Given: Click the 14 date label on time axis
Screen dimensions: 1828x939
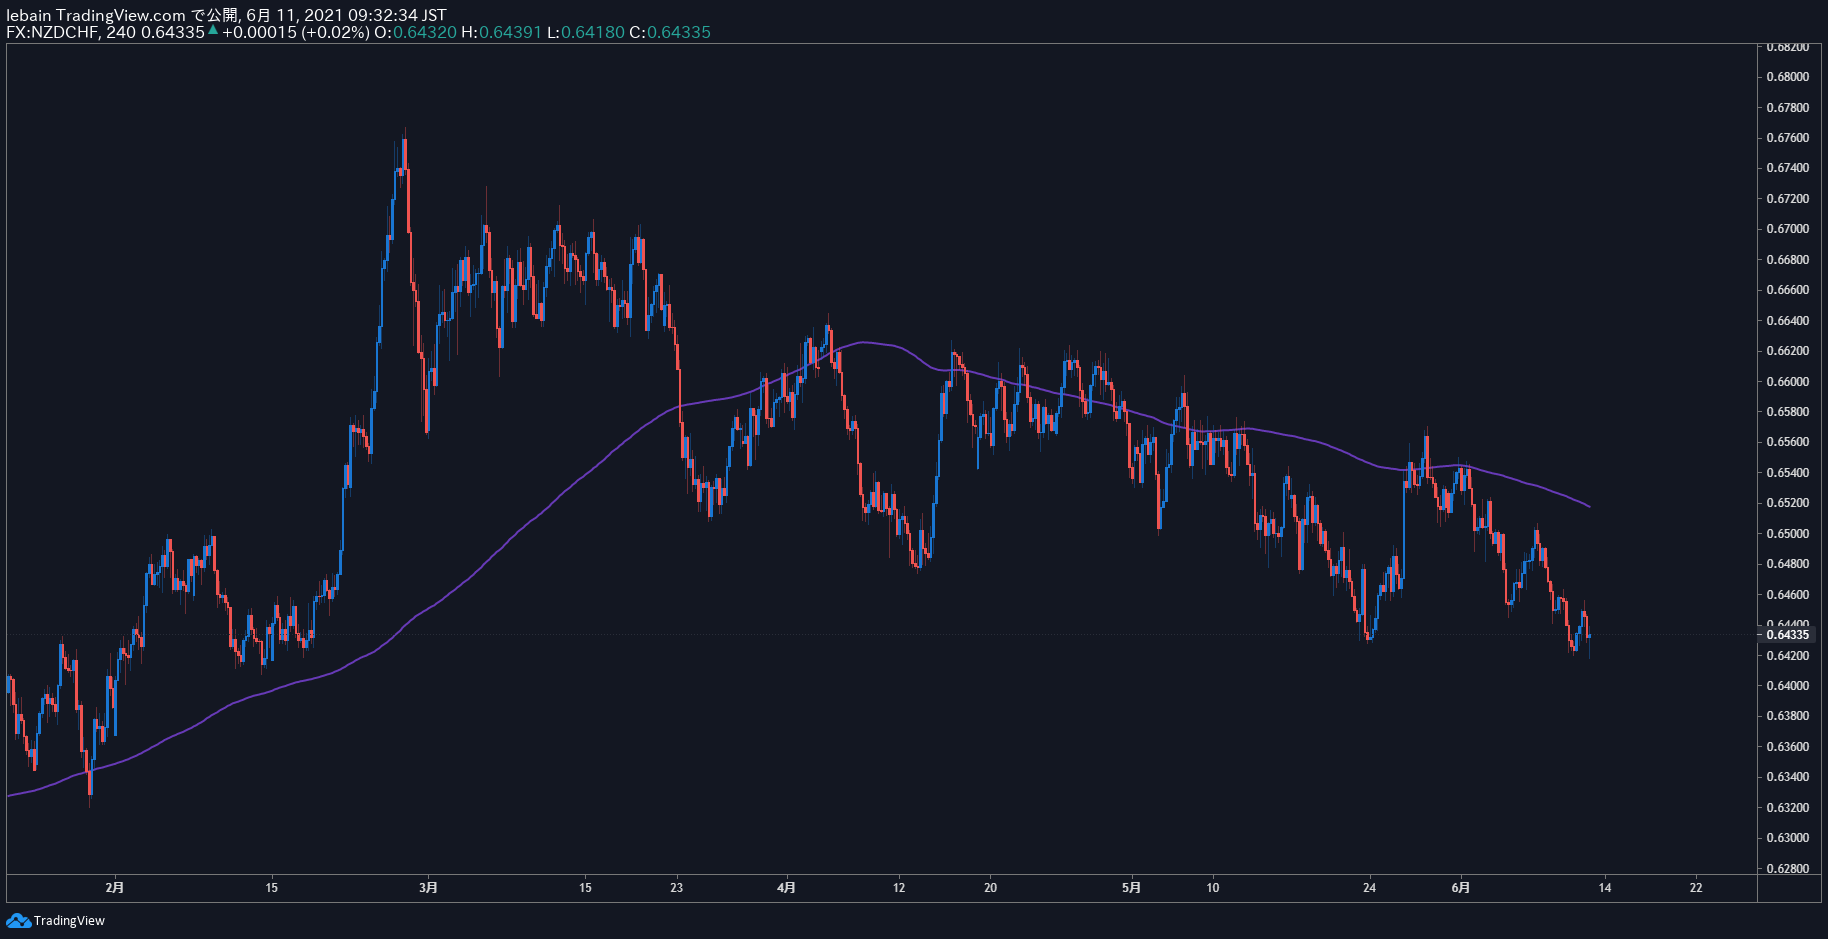Looking at the screenshot, I should pos(1605,887).
